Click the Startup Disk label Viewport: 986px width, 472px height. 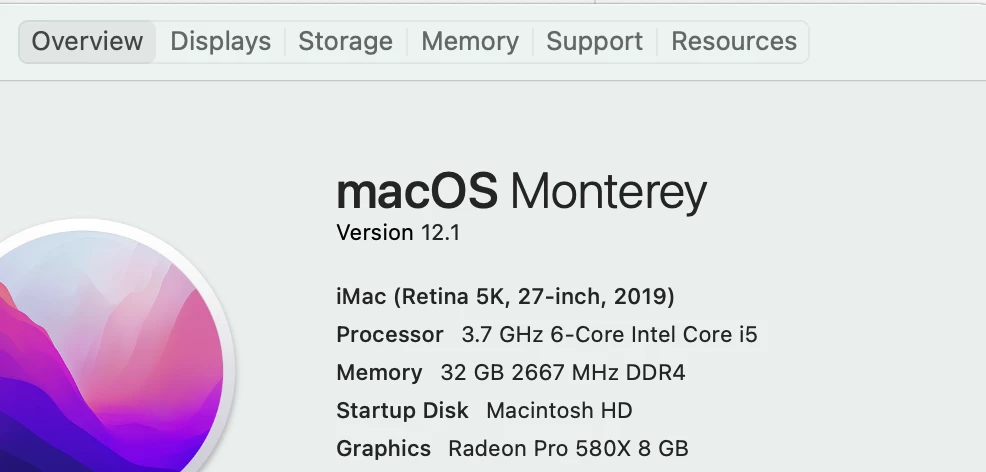[402, 411]
